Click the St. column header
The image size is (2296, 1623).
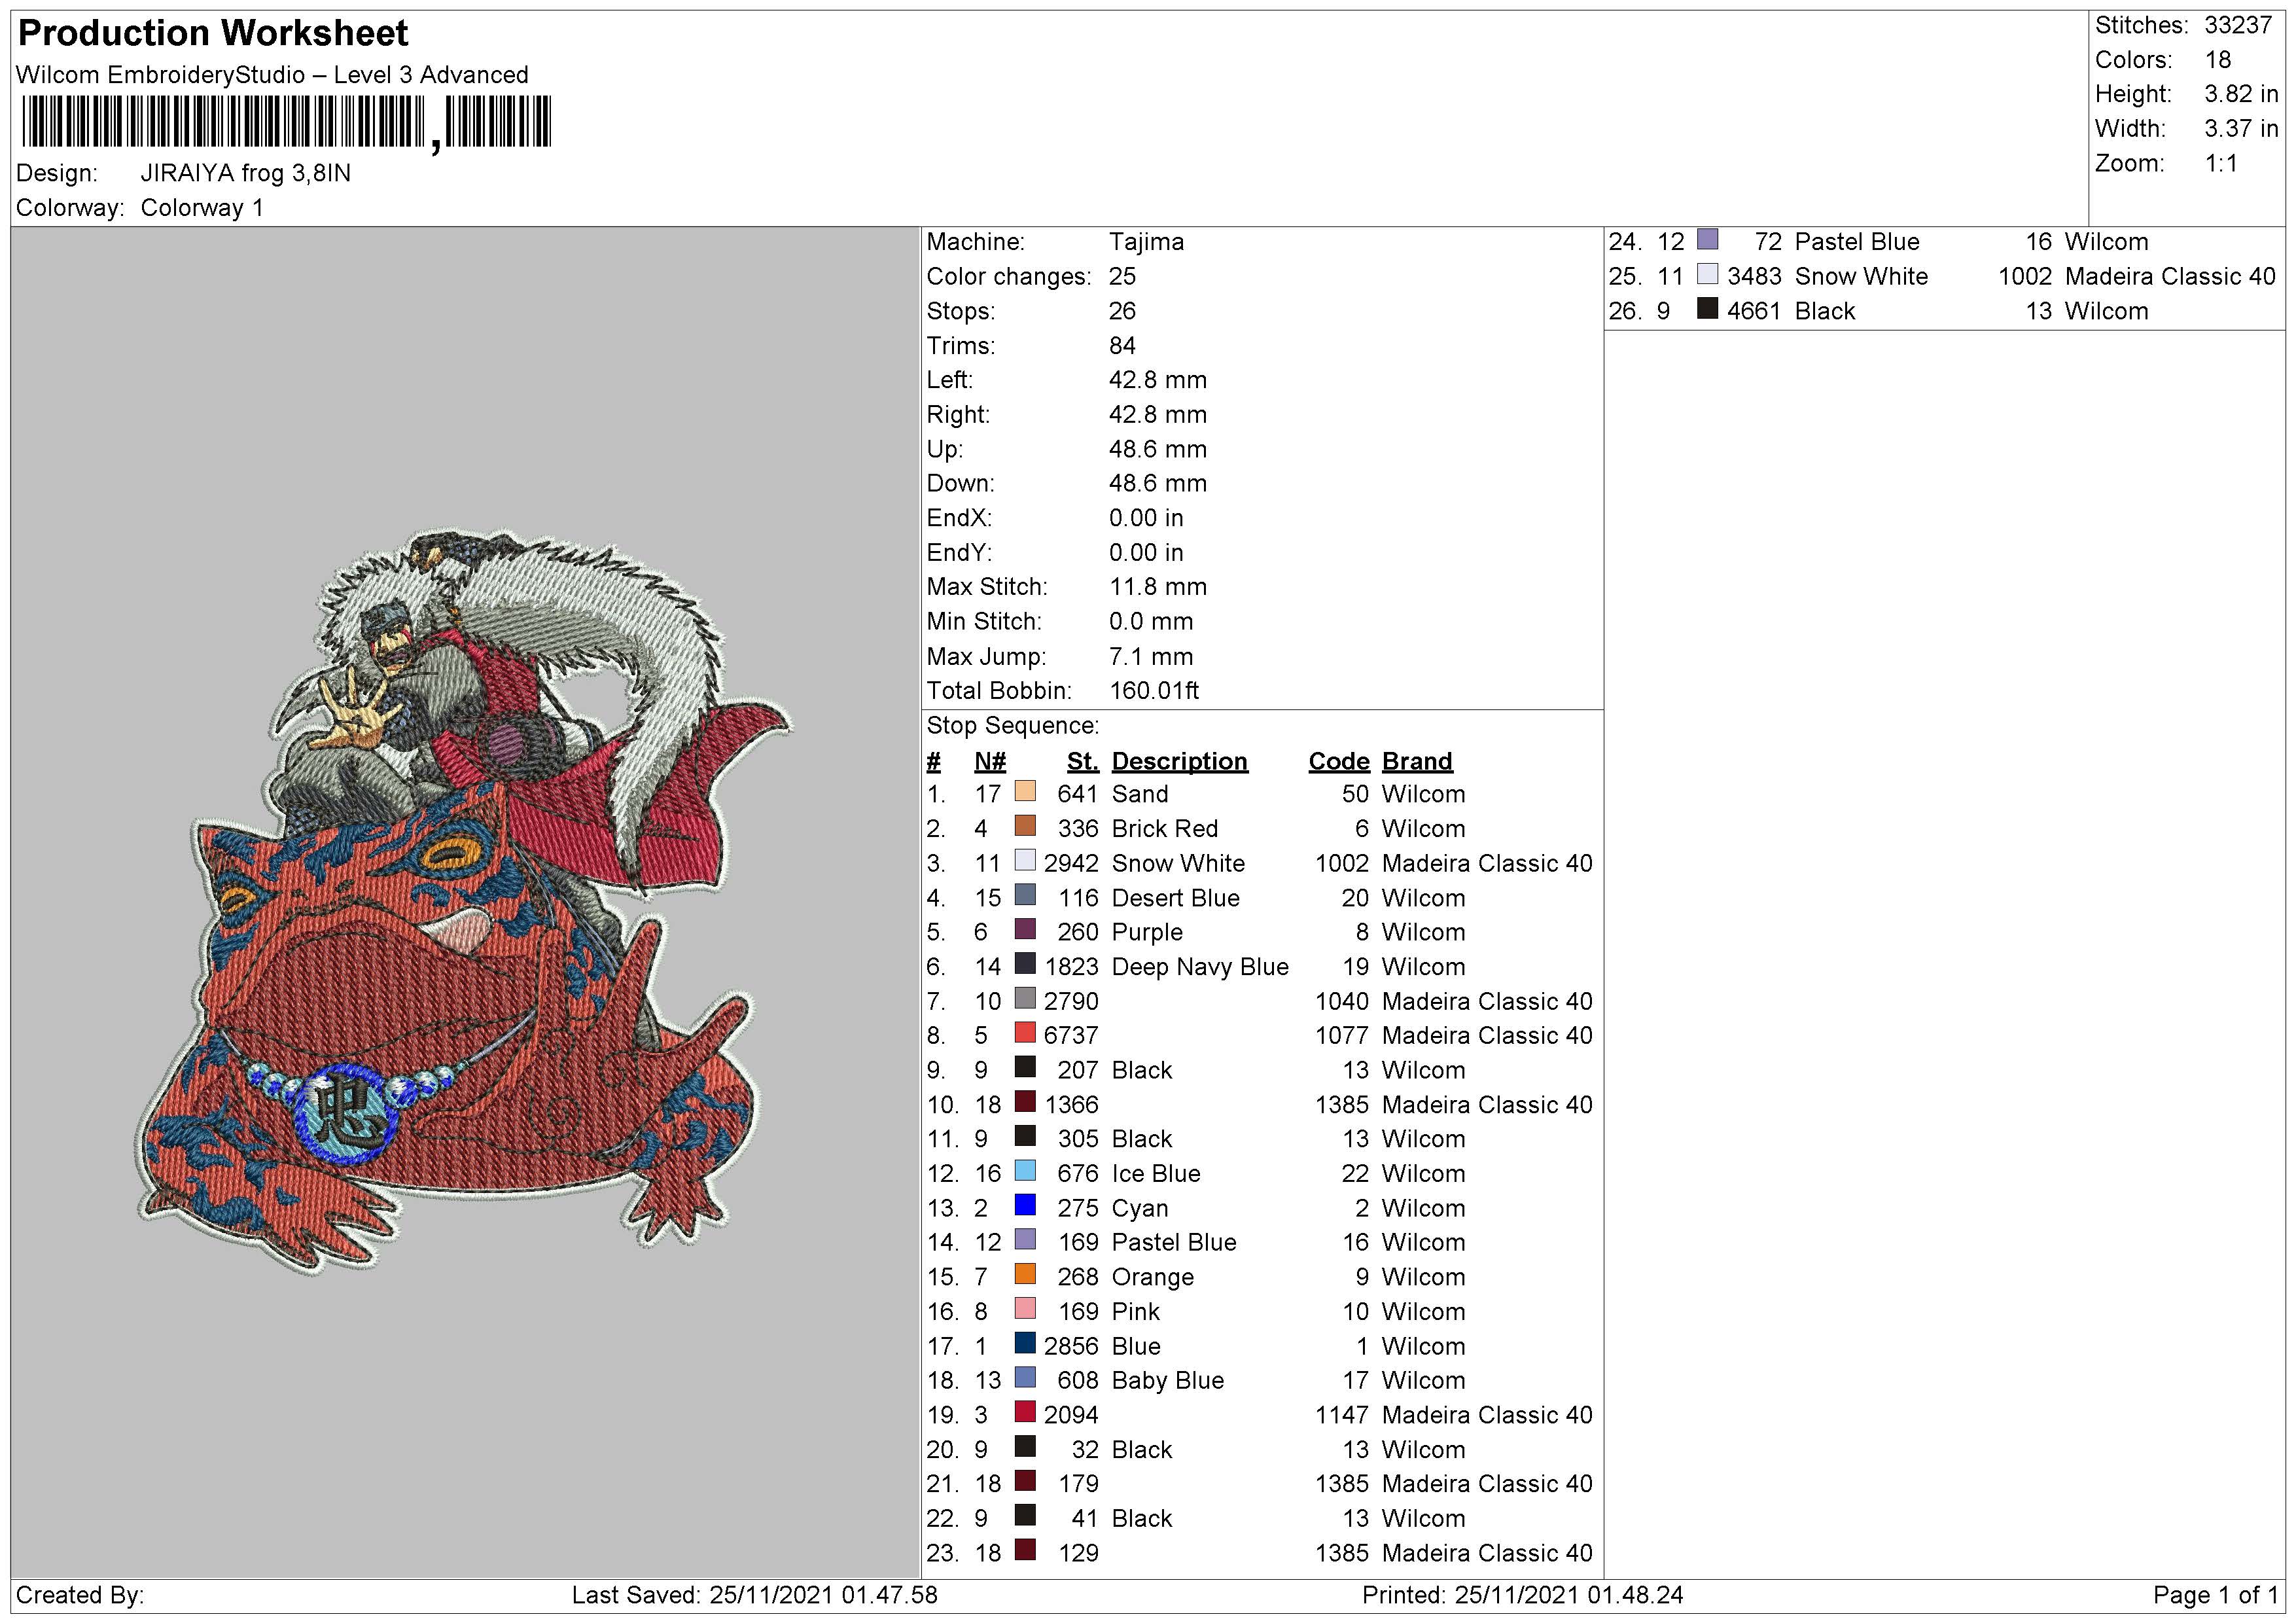pos(1082,762)
